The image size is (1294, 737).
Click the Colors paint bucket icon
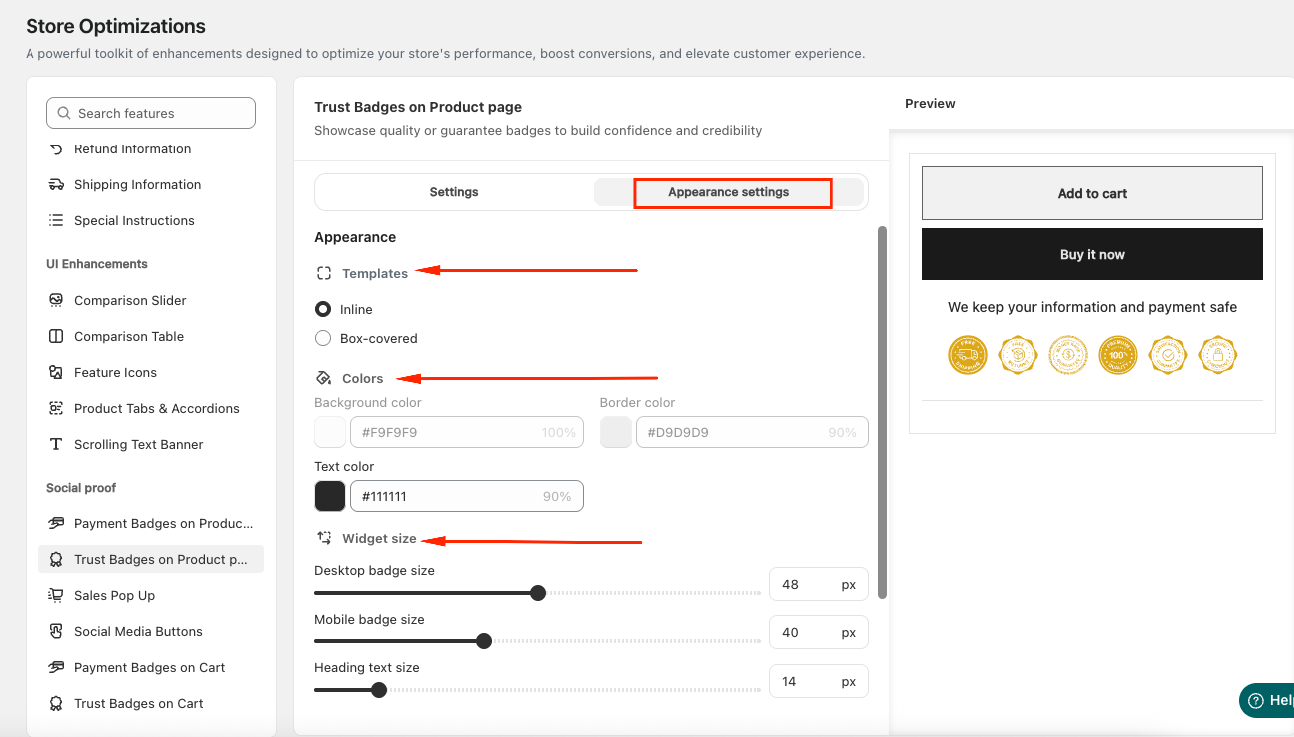324,379
